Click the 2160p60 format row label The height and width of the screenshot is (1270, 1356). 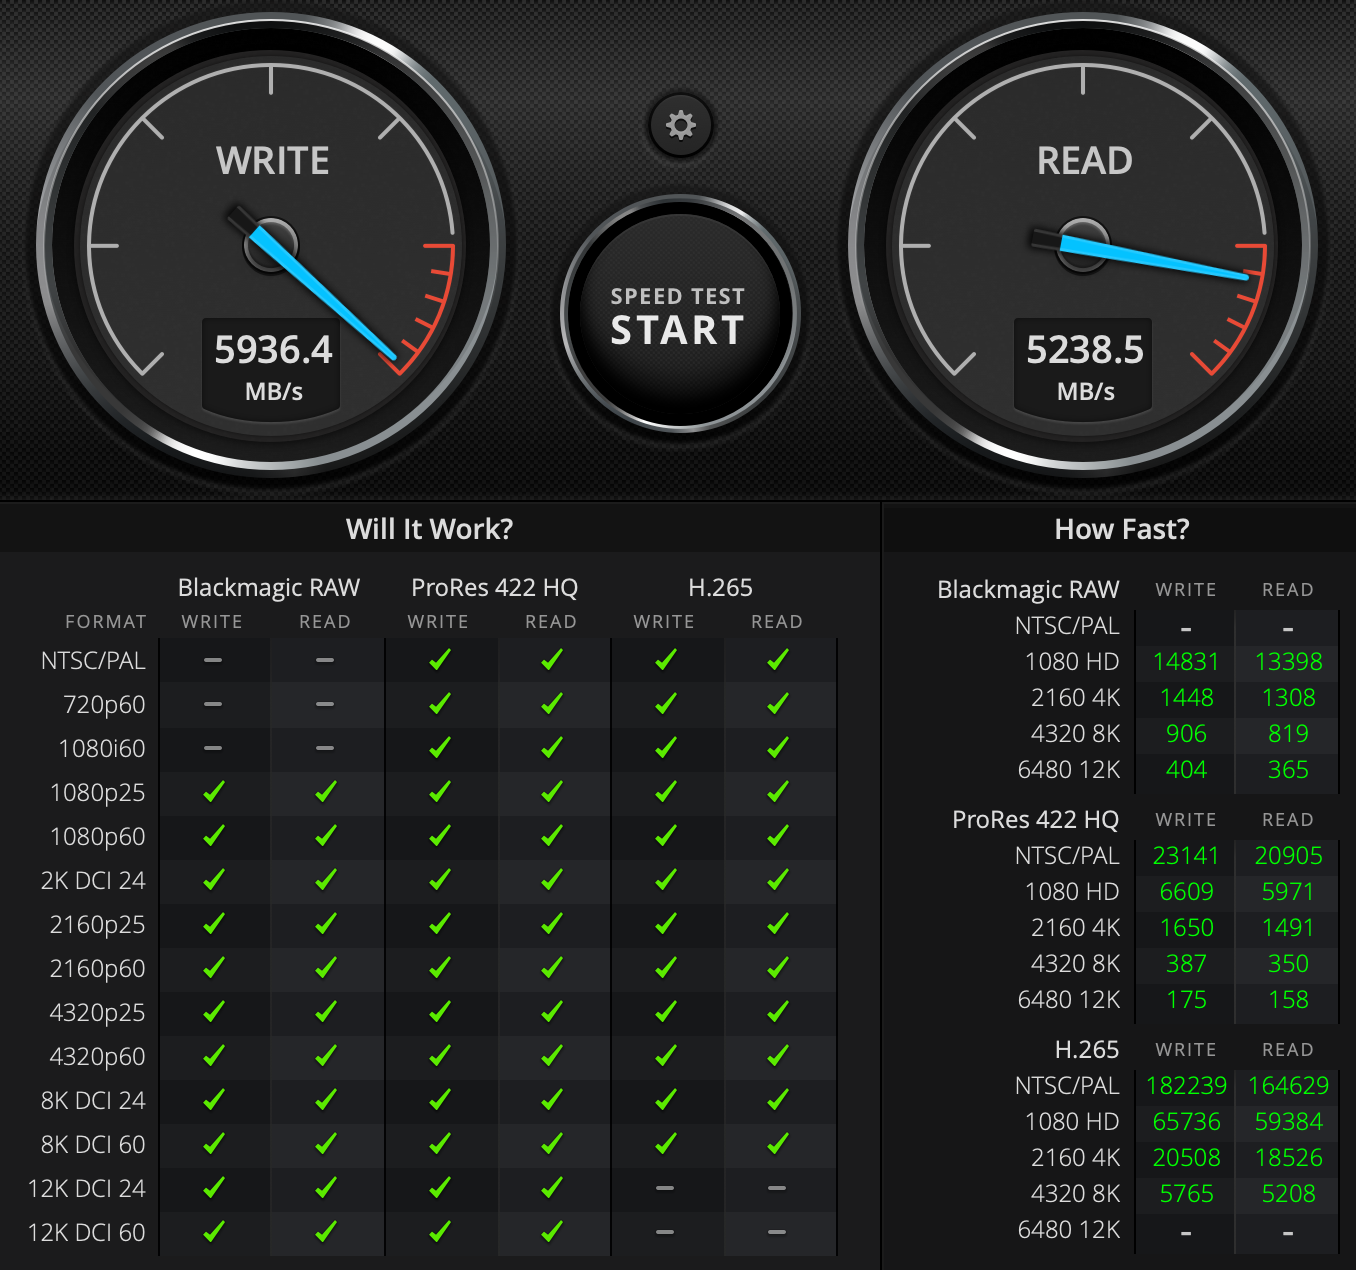[98, 969]
